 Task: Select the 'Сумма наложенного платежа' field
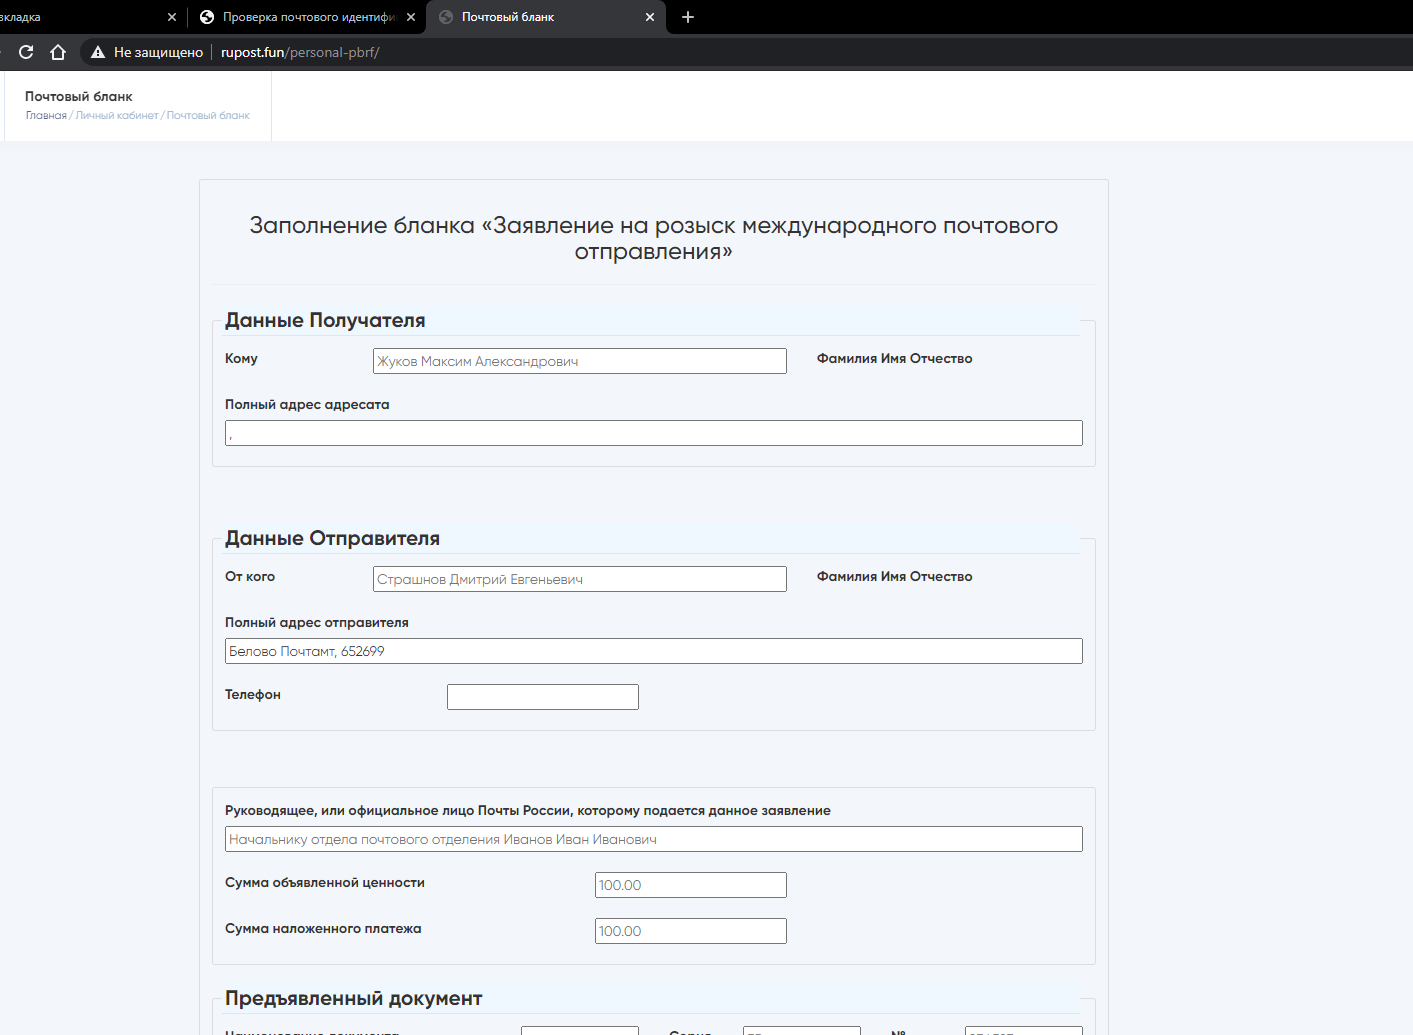(x=690, y=931)
